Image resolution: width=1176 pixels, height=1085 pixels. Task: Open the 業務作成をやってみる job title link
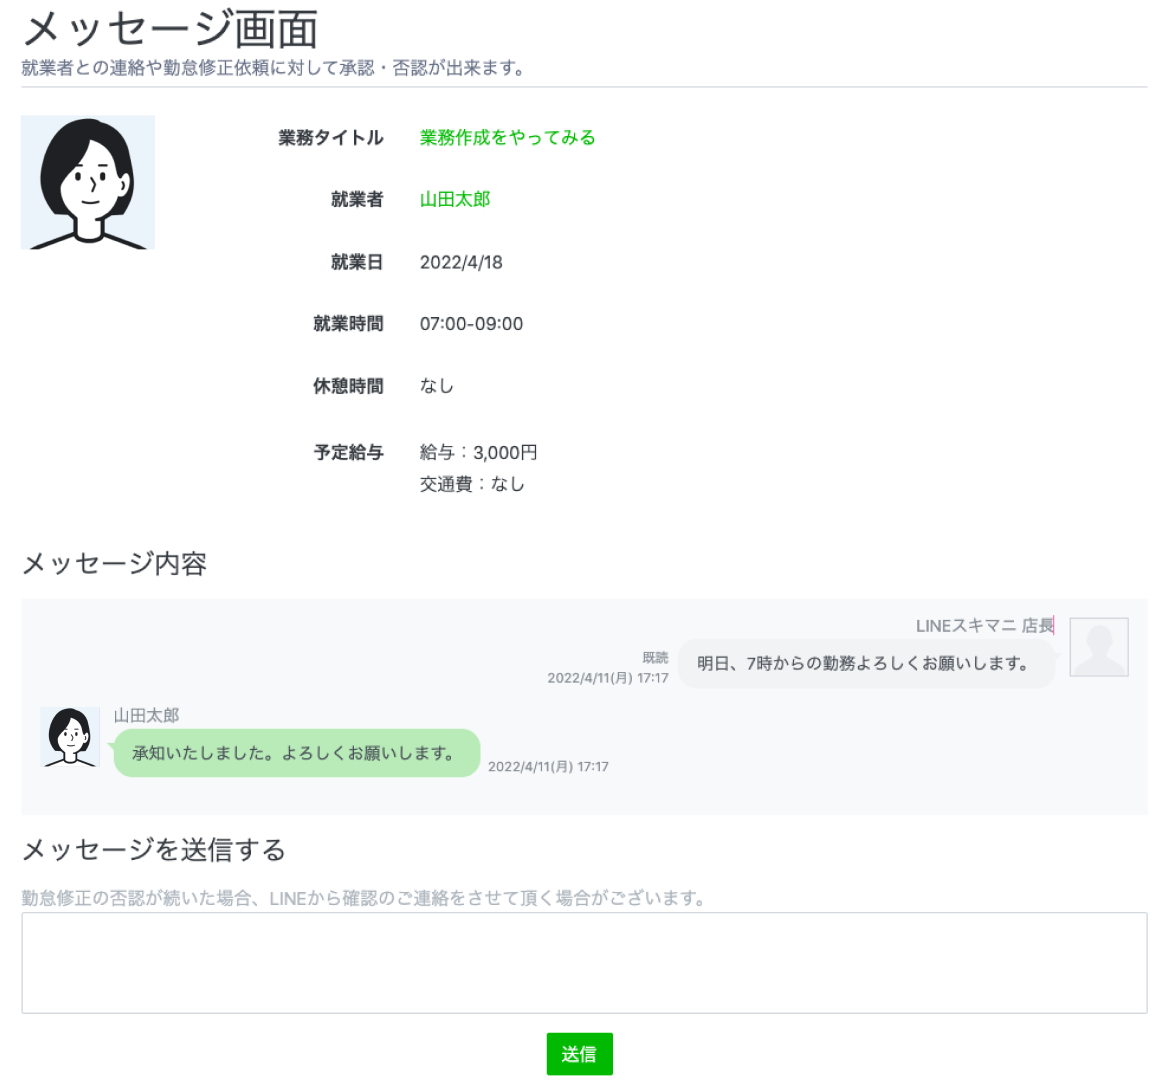pos(507,138)
